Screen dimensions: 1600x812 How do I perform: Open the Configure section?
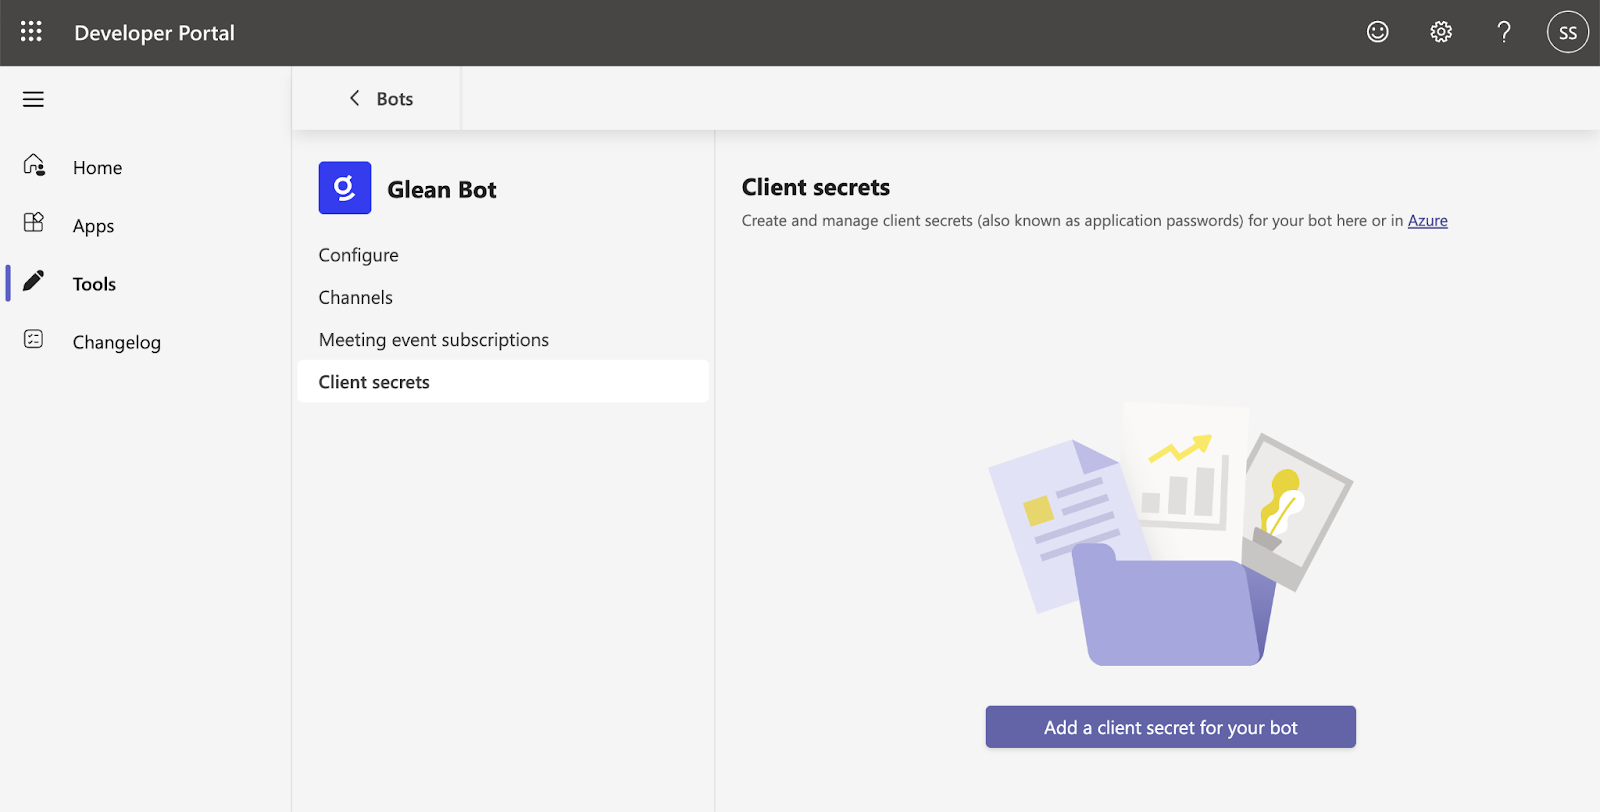click(358, 255)
